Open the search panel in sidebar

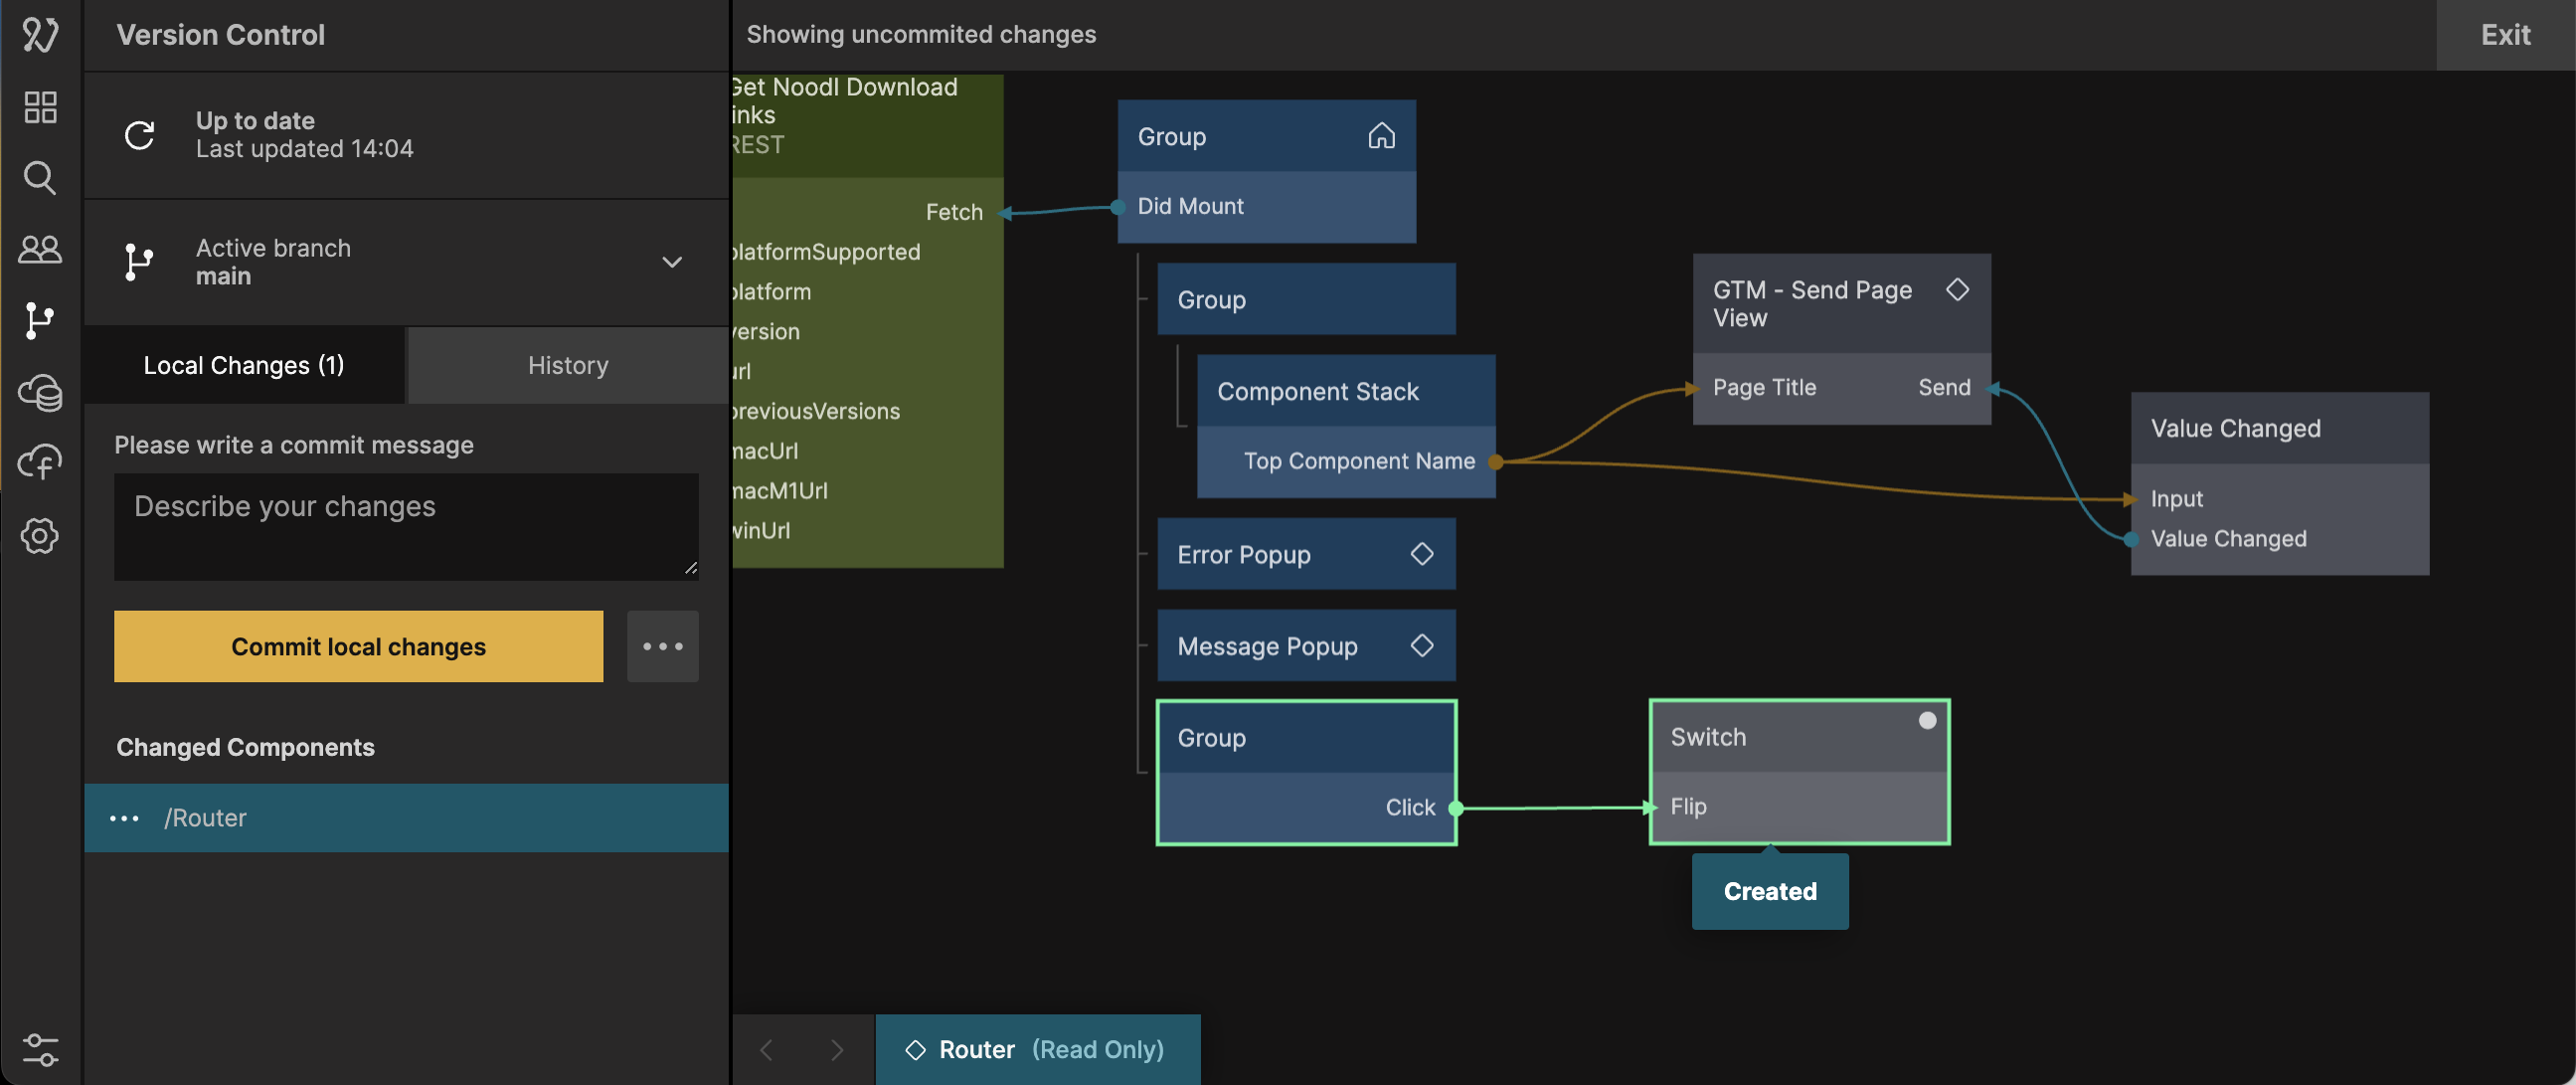40,178
